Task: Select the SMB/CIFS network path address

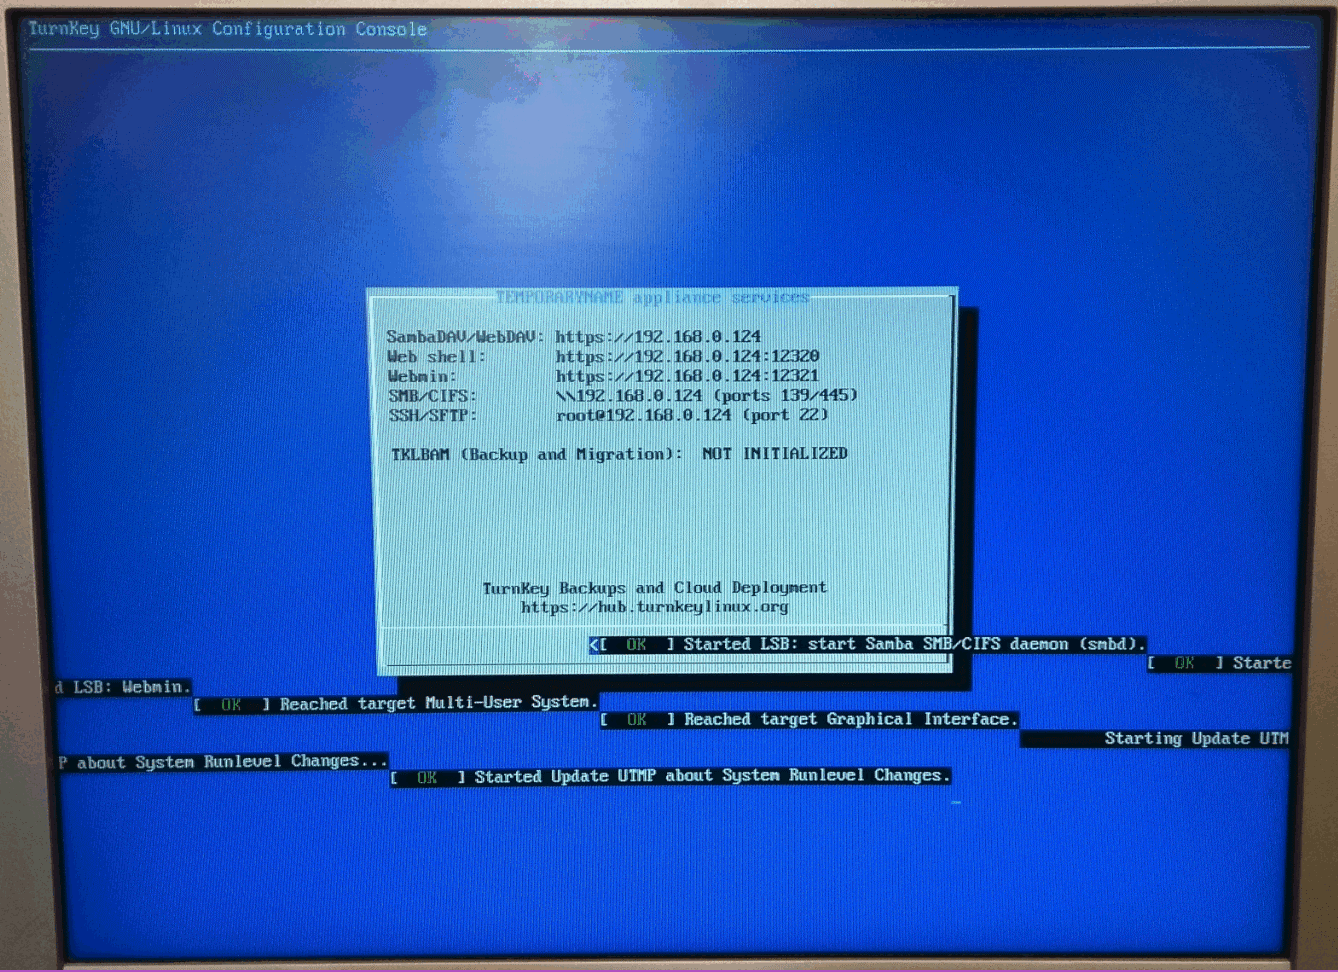Action: pyautogui.click(x=706, y=396)
